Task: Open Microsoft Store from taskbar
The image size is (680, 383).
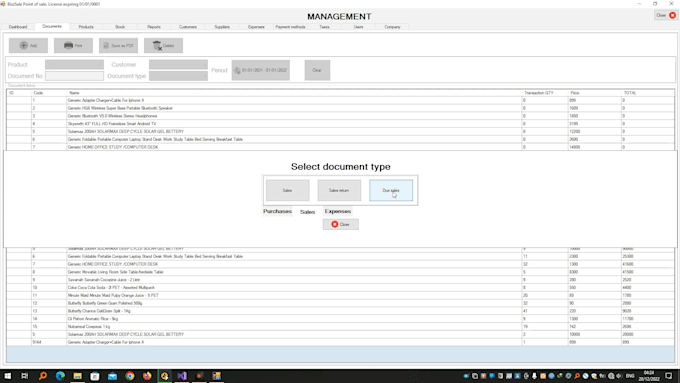Action: click(95, 376)
